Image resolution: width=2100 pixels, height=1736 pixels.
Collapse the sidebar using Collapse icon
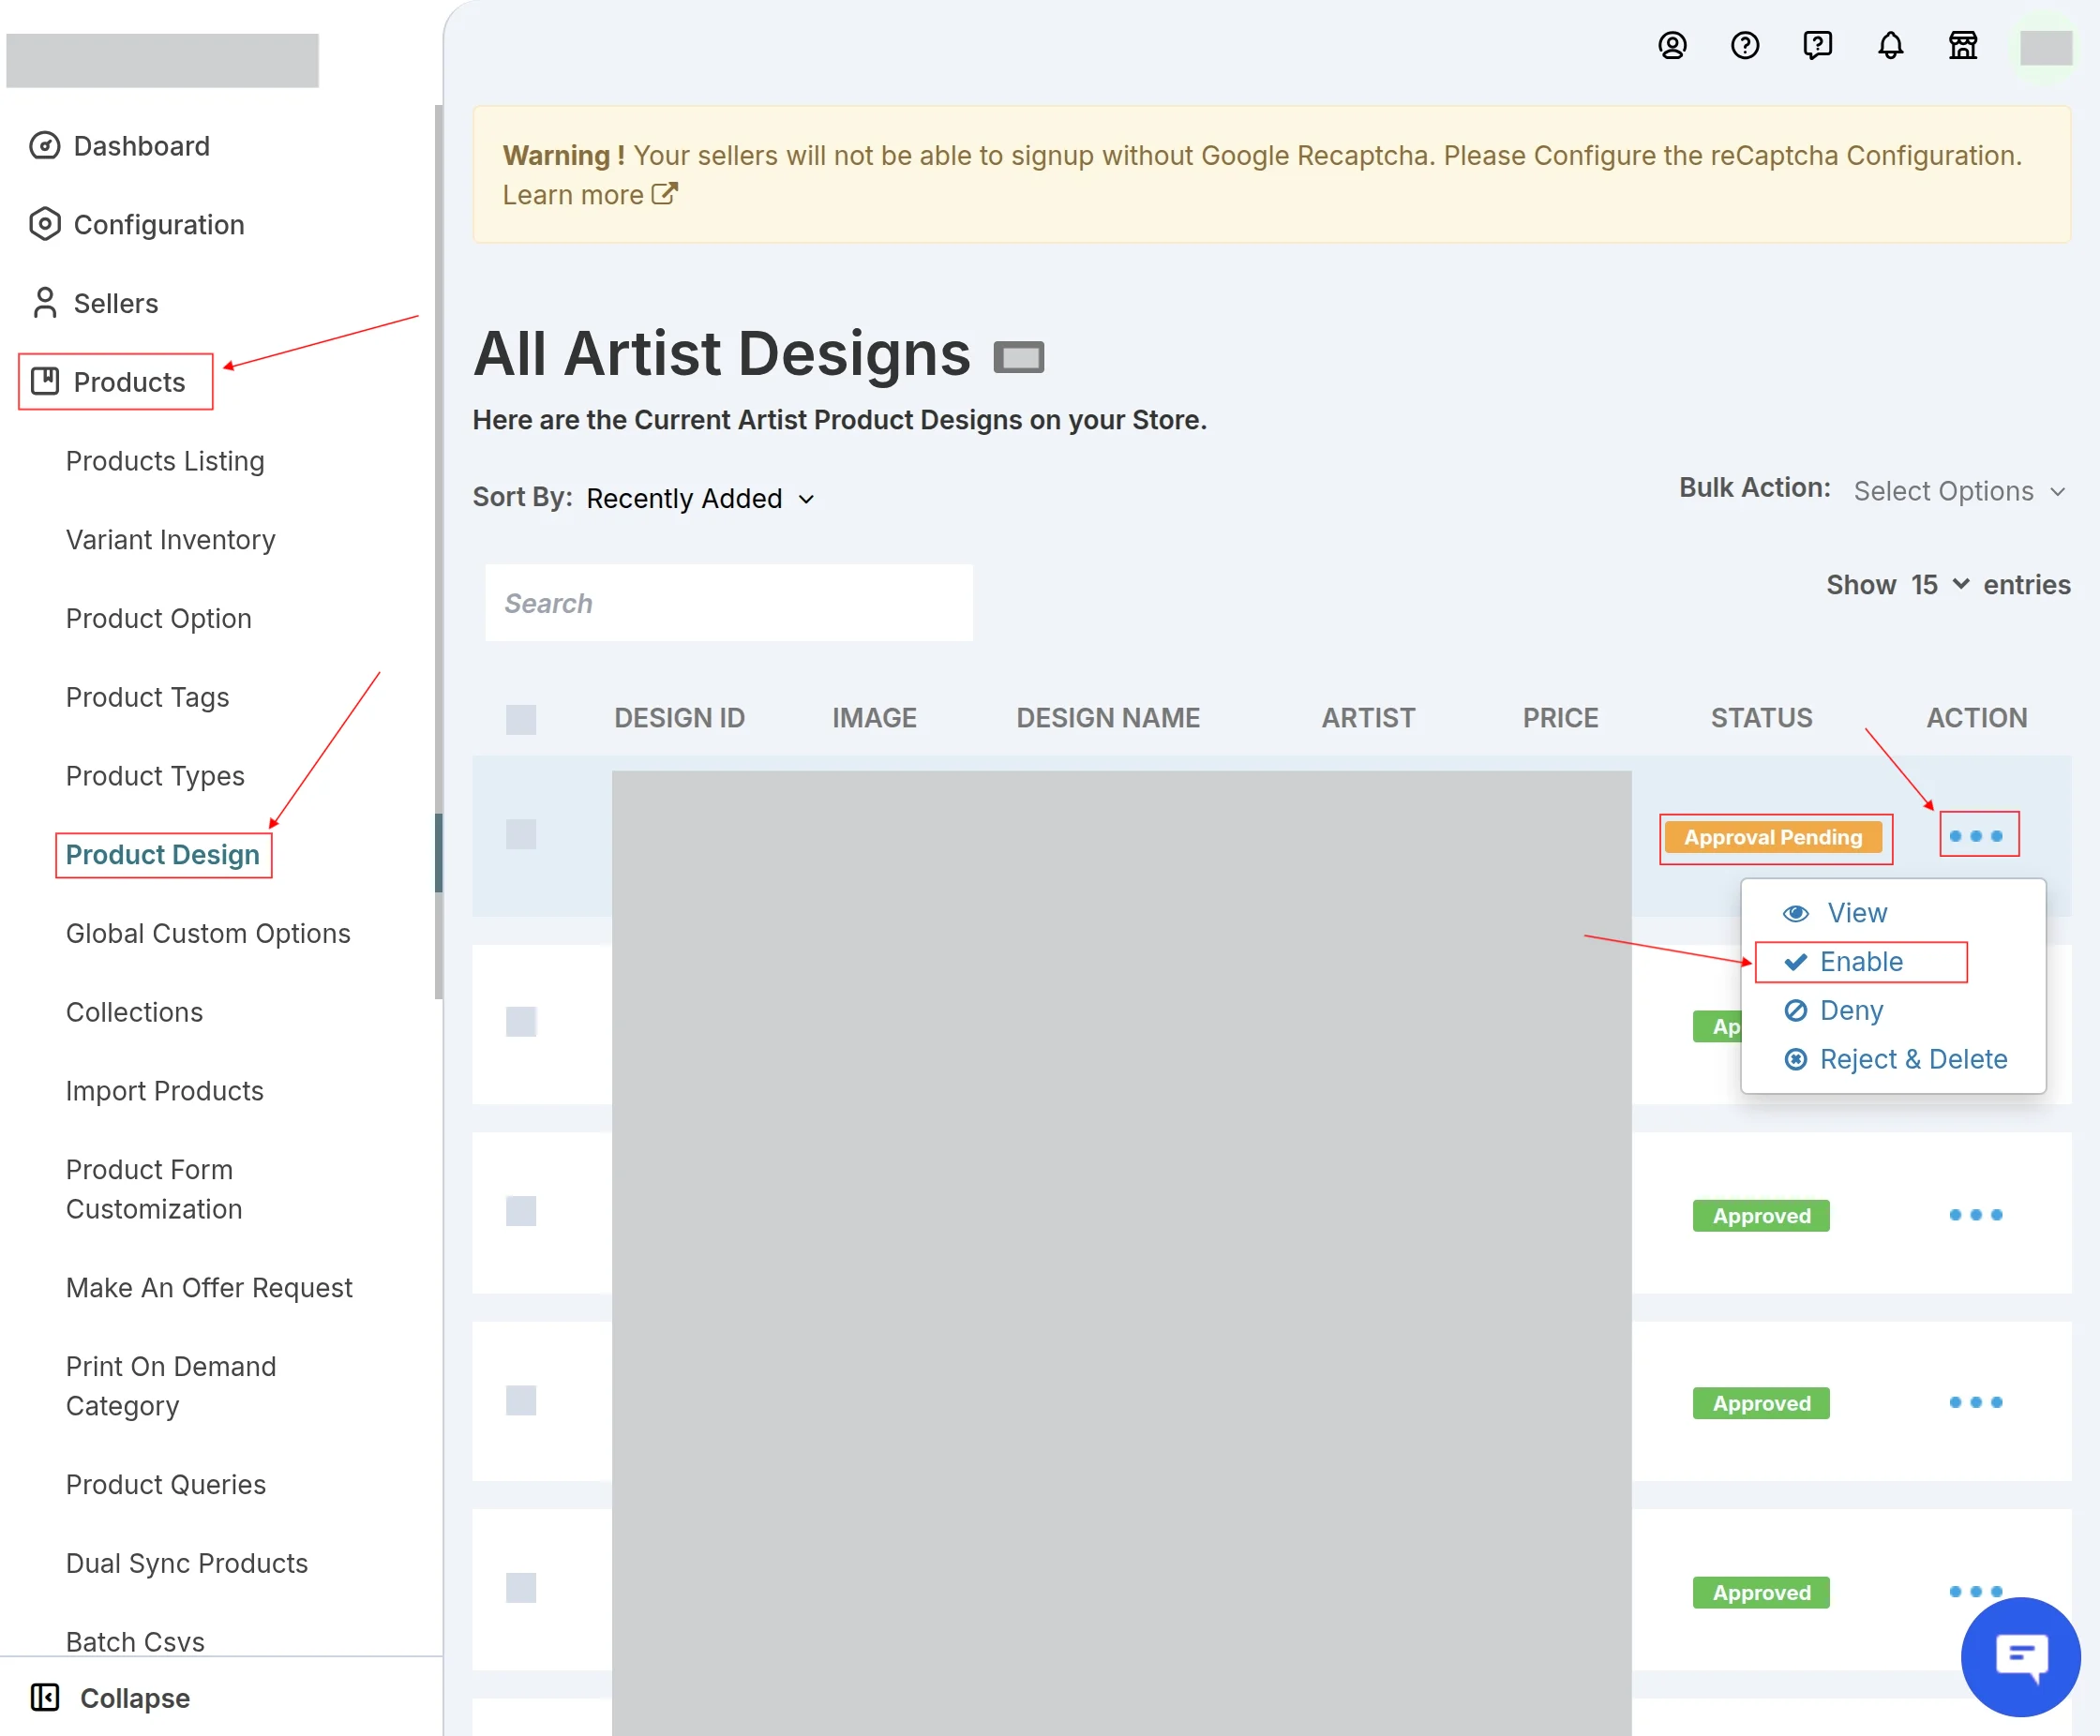[45, 1697]
